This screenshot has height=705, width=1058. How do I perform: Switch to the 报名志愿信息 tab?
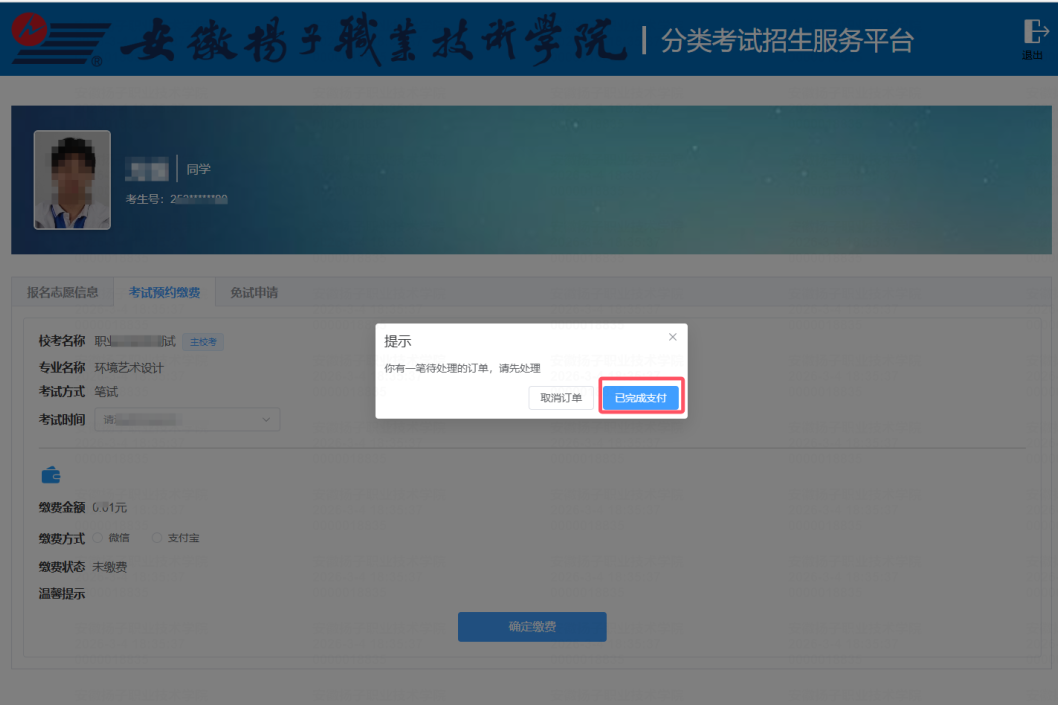[62, 292]
